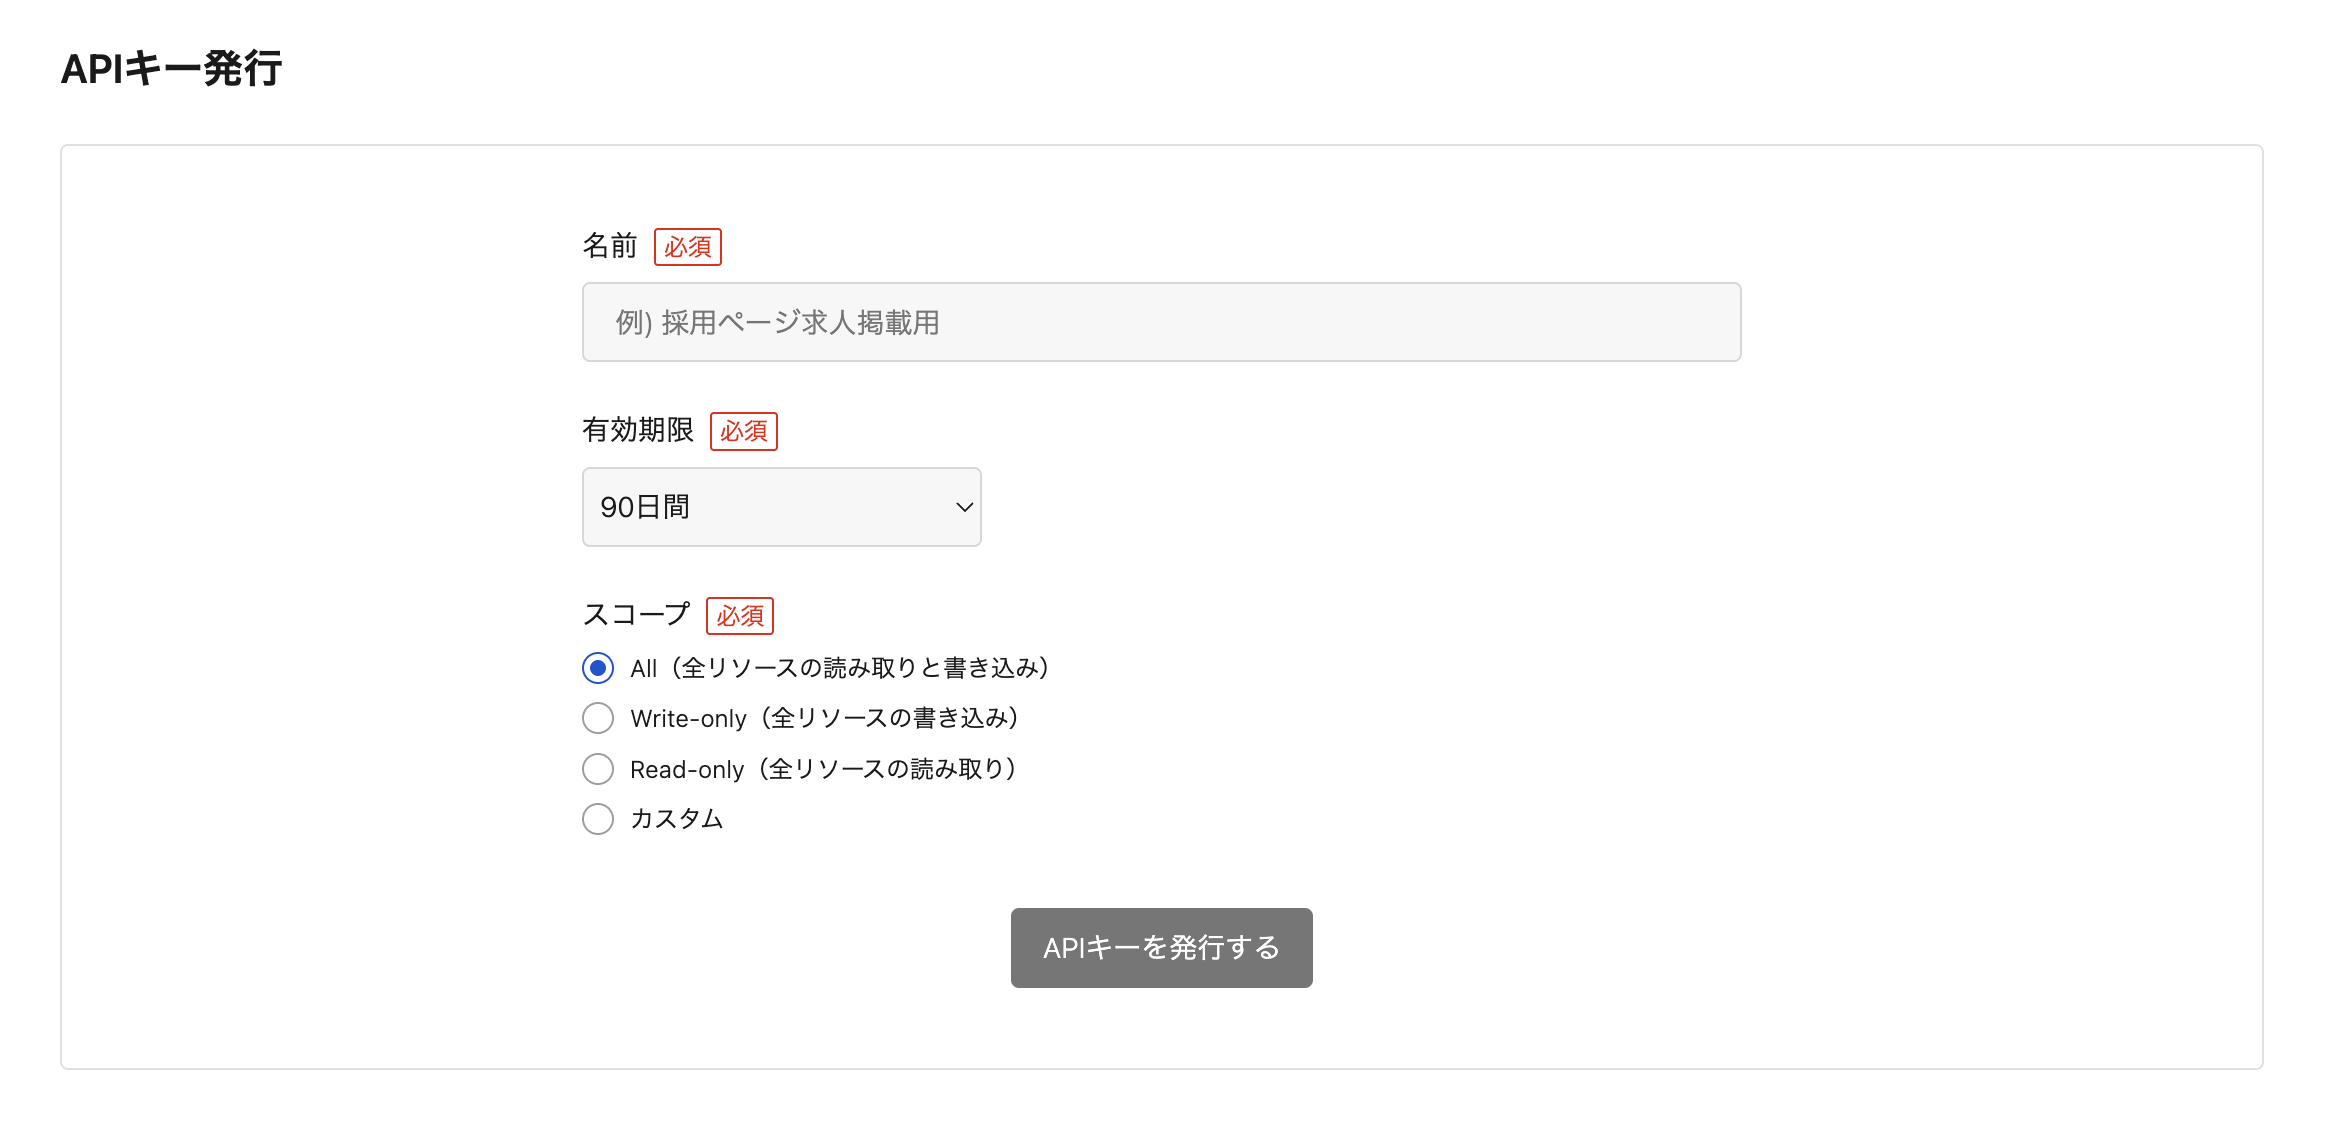2330x1148 pixels.
Task: Click the 90日間 selected value text
Action: [645, 507]
